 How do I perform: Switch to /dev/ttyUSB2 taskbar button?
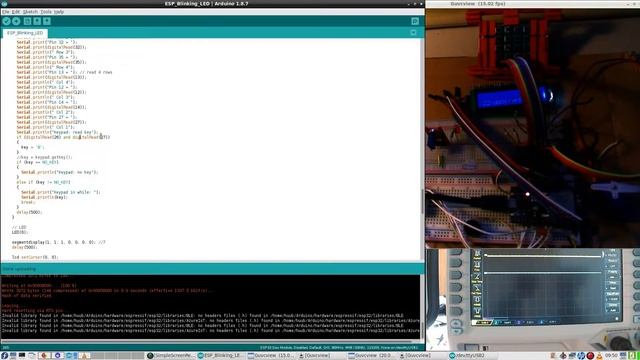472,356
